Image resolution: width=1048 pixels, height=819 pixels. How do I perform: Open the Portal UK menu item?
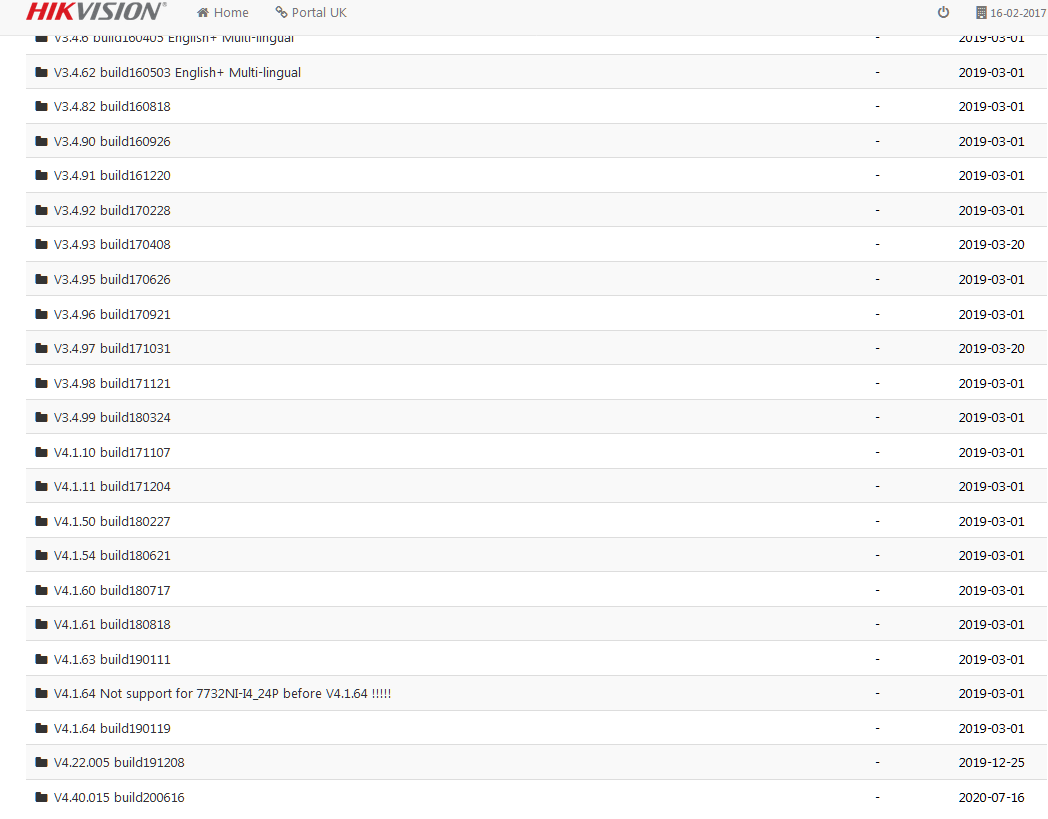[x=319, y=13]
